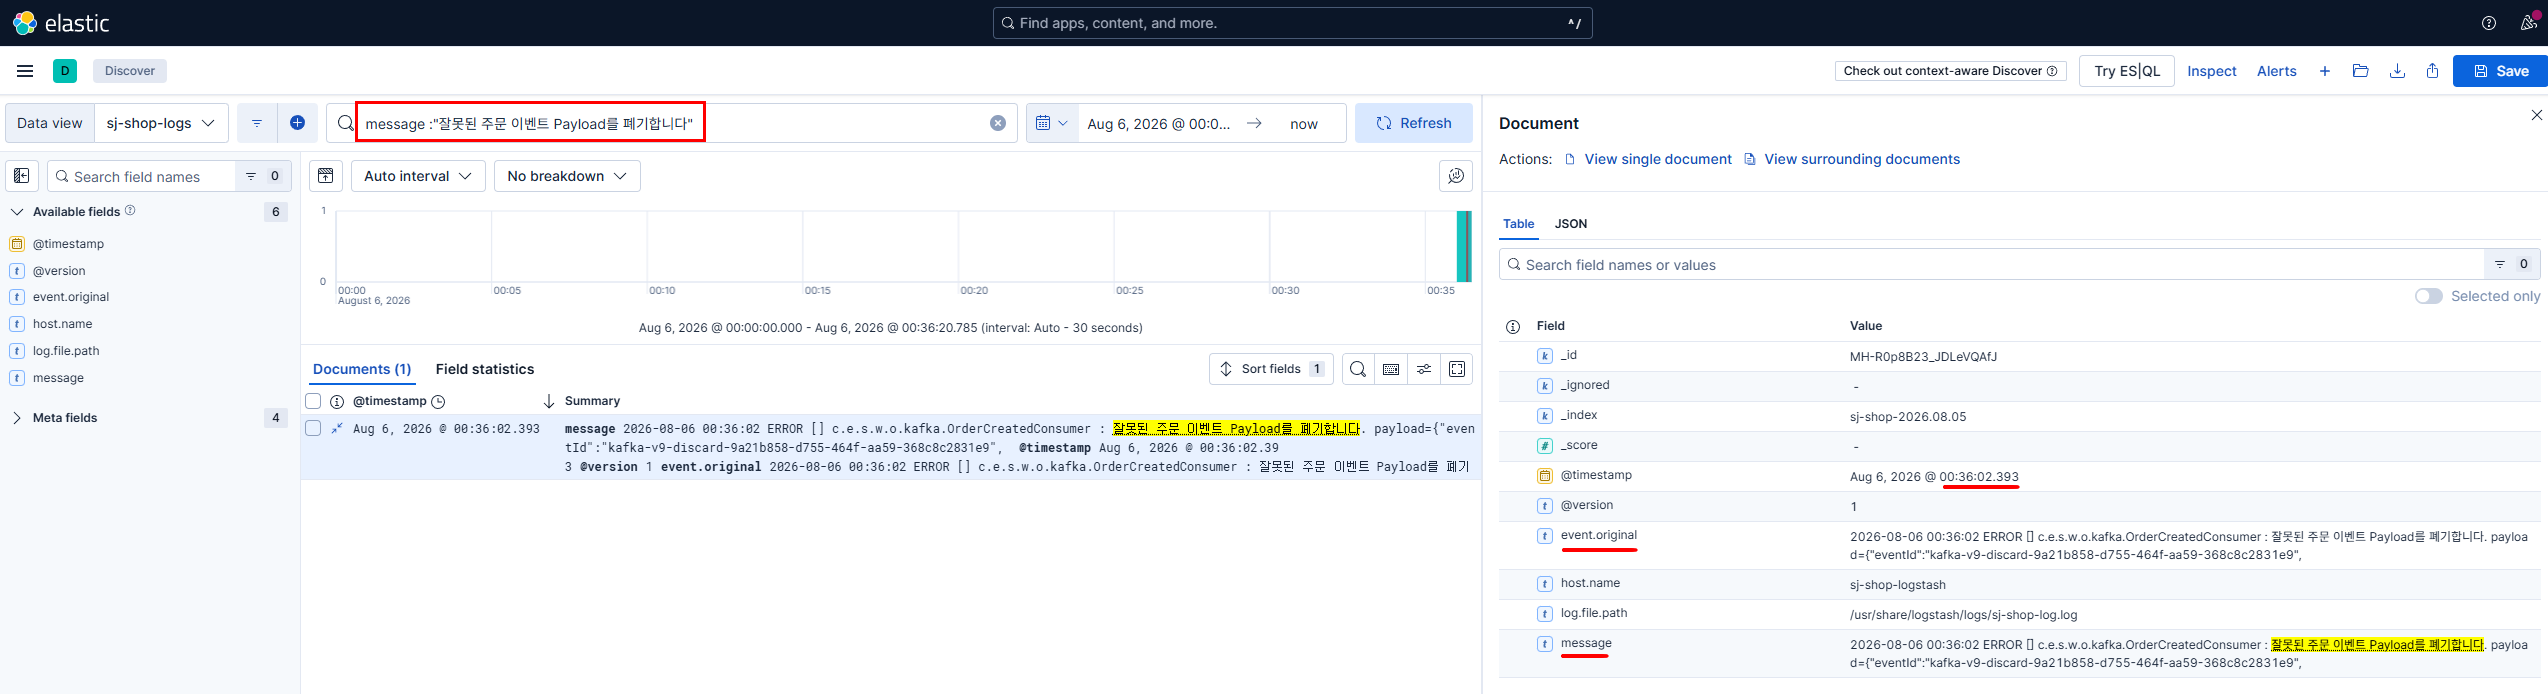This screenshot has height=694, width=2548.
Task: Collapse the Available fields section
Action: coord(17,212)
